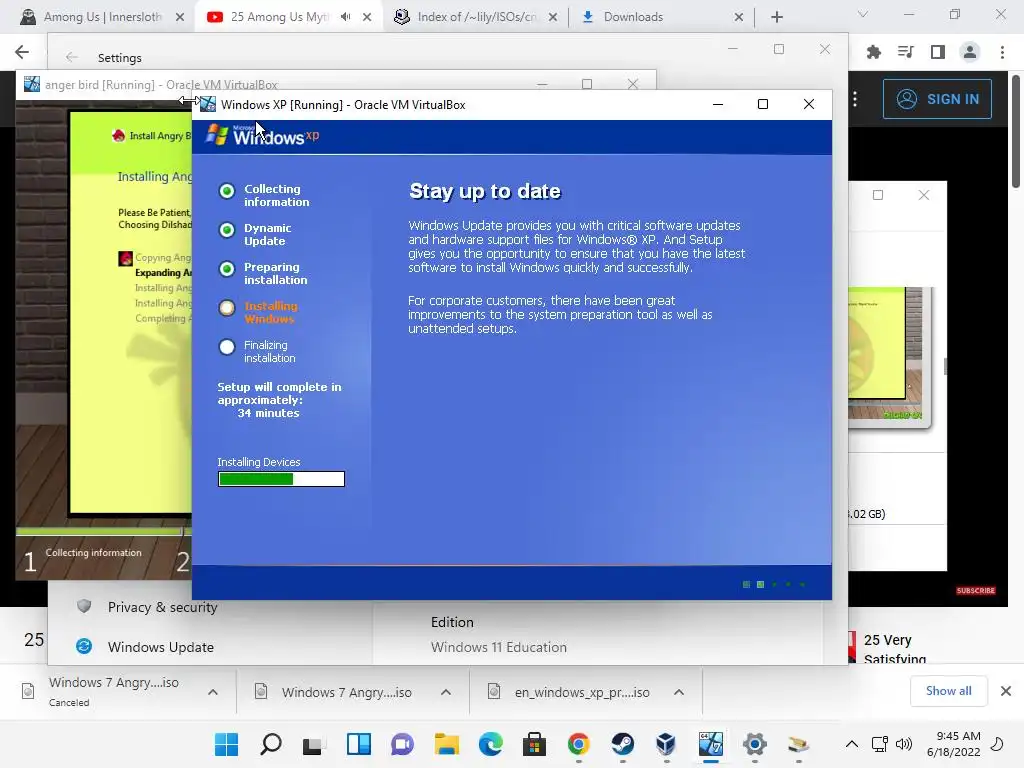1024x768 pixels.
Task: Open Chrome tab search chevron
Action: 863,14
